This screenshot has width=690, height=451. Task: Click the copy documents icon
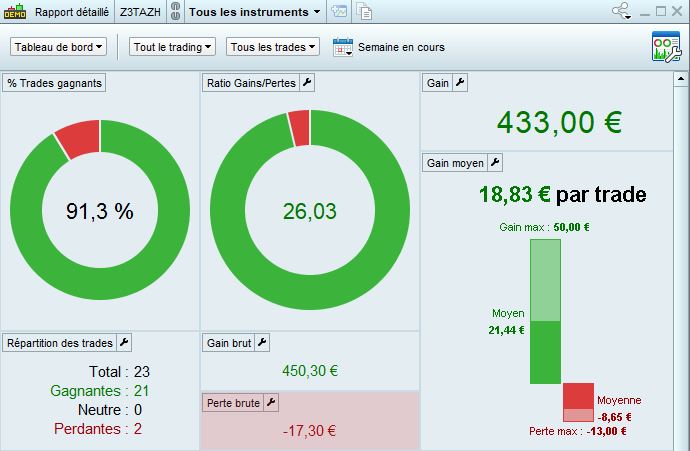364,12
